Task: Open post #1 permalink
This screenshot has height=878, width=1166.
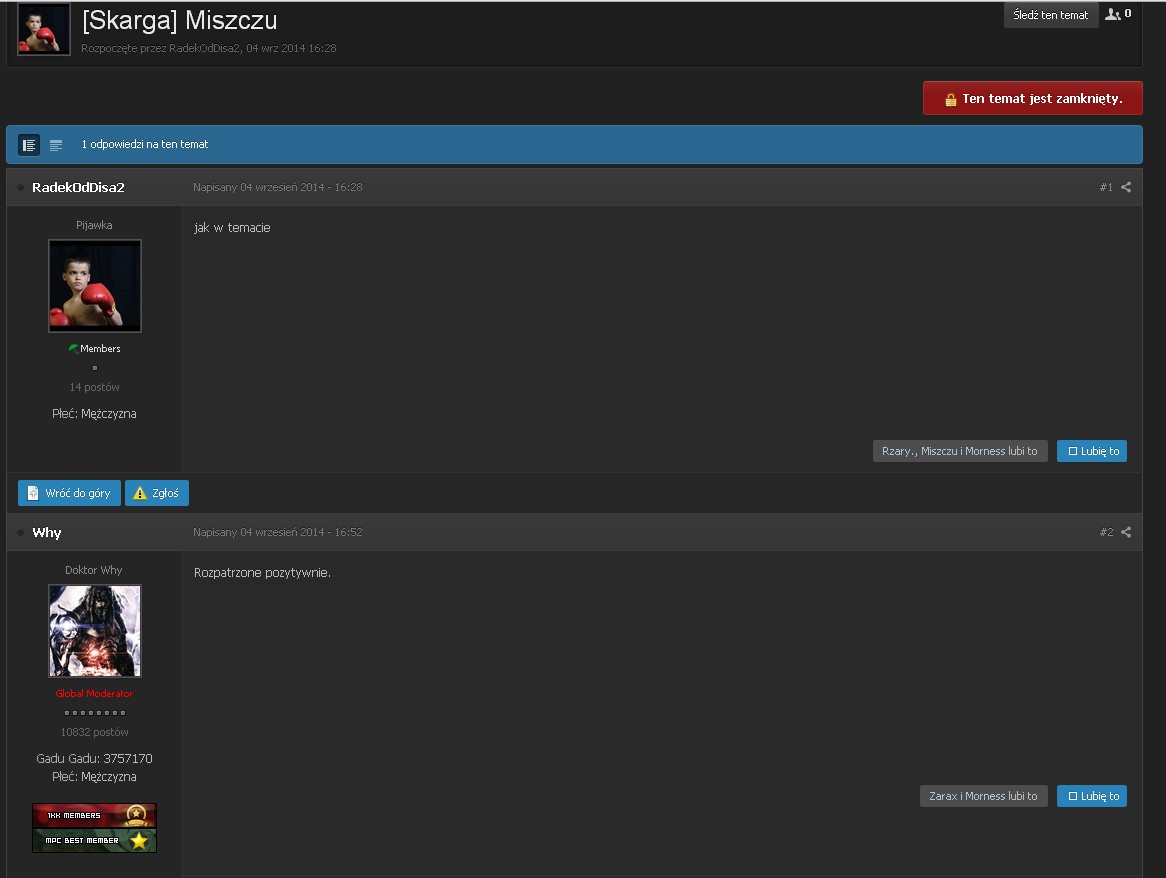Action: tap(1106, 187)
